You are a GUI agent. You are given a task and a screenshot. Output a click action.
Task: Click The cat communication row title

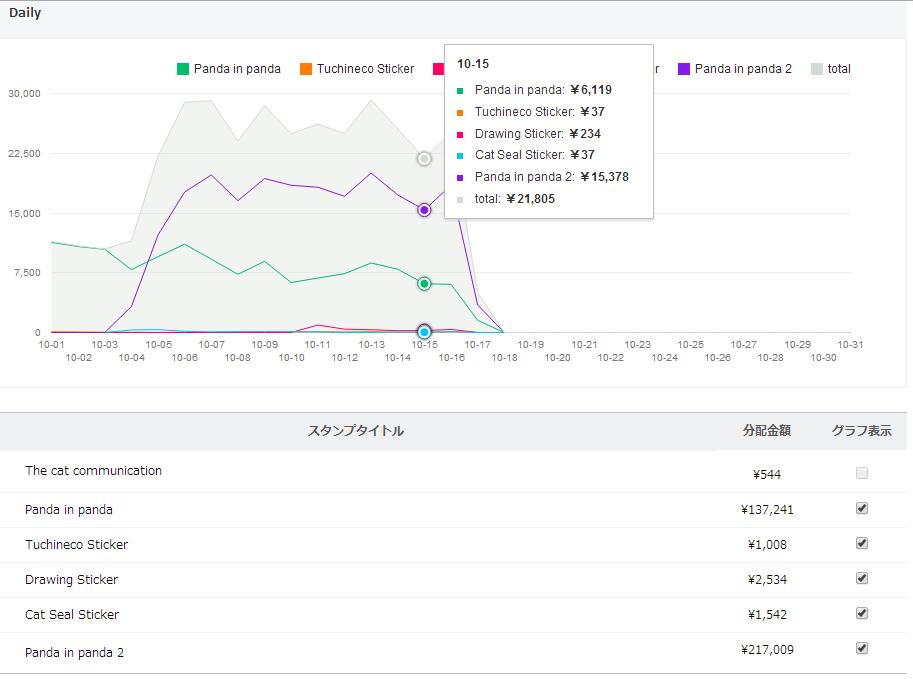(x=93, y=471)
